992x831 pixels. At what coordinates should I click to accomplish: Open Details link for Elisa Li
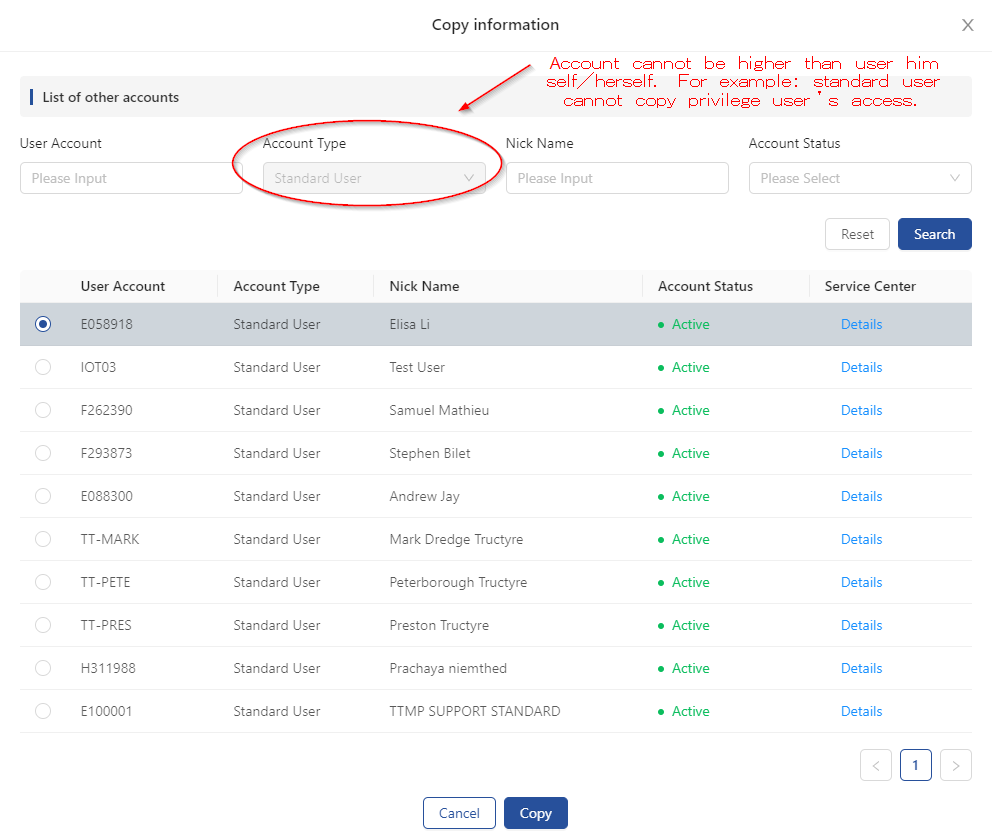click(x=861, y=324)
